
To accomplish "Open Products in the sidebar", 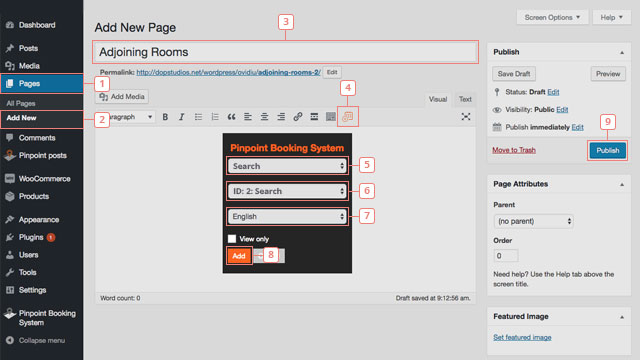I will pyautogui.click(x=33, y=196).
